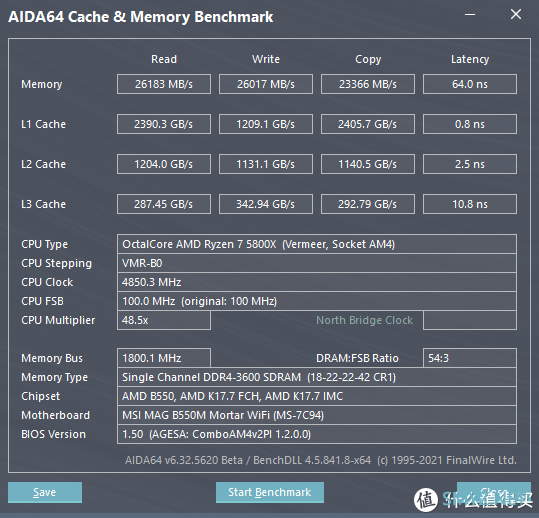Select Memory Write value 26017 MB/s
This screenshot has height=518, width=539.
click(x=266, y=84)
